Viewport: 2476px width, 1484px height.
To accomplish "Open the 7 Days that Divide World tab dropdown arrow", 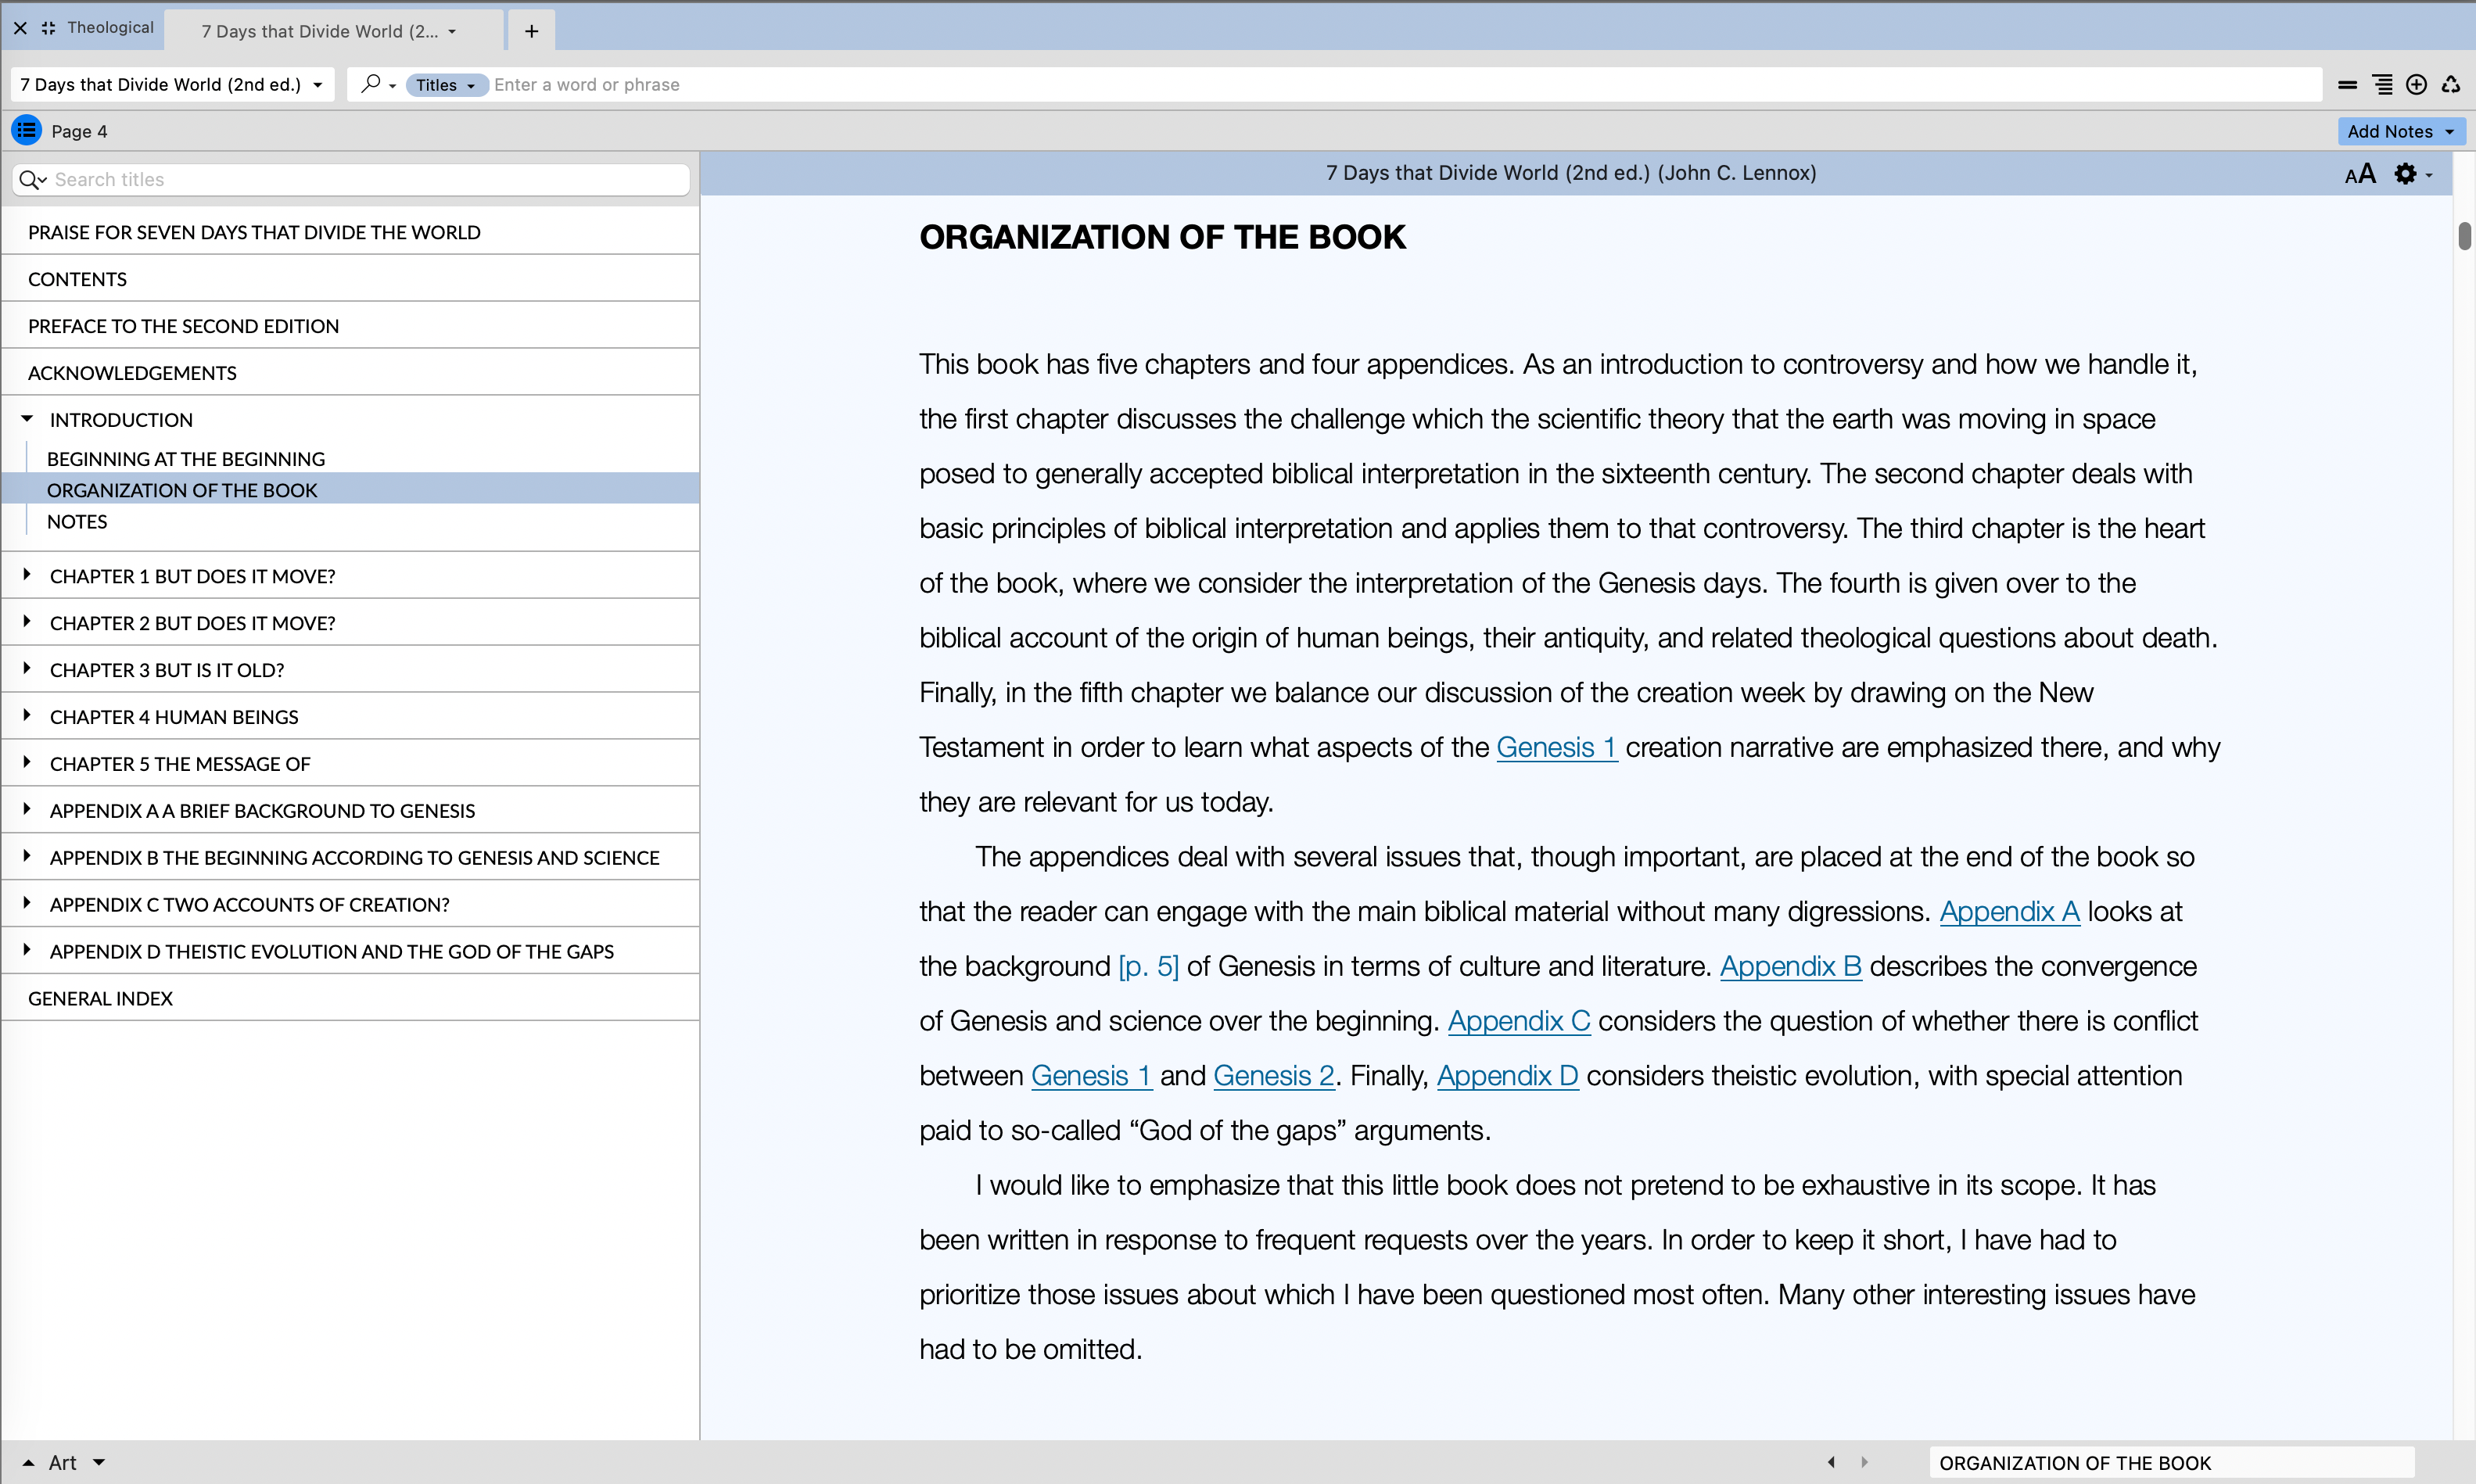I will 452,31.
